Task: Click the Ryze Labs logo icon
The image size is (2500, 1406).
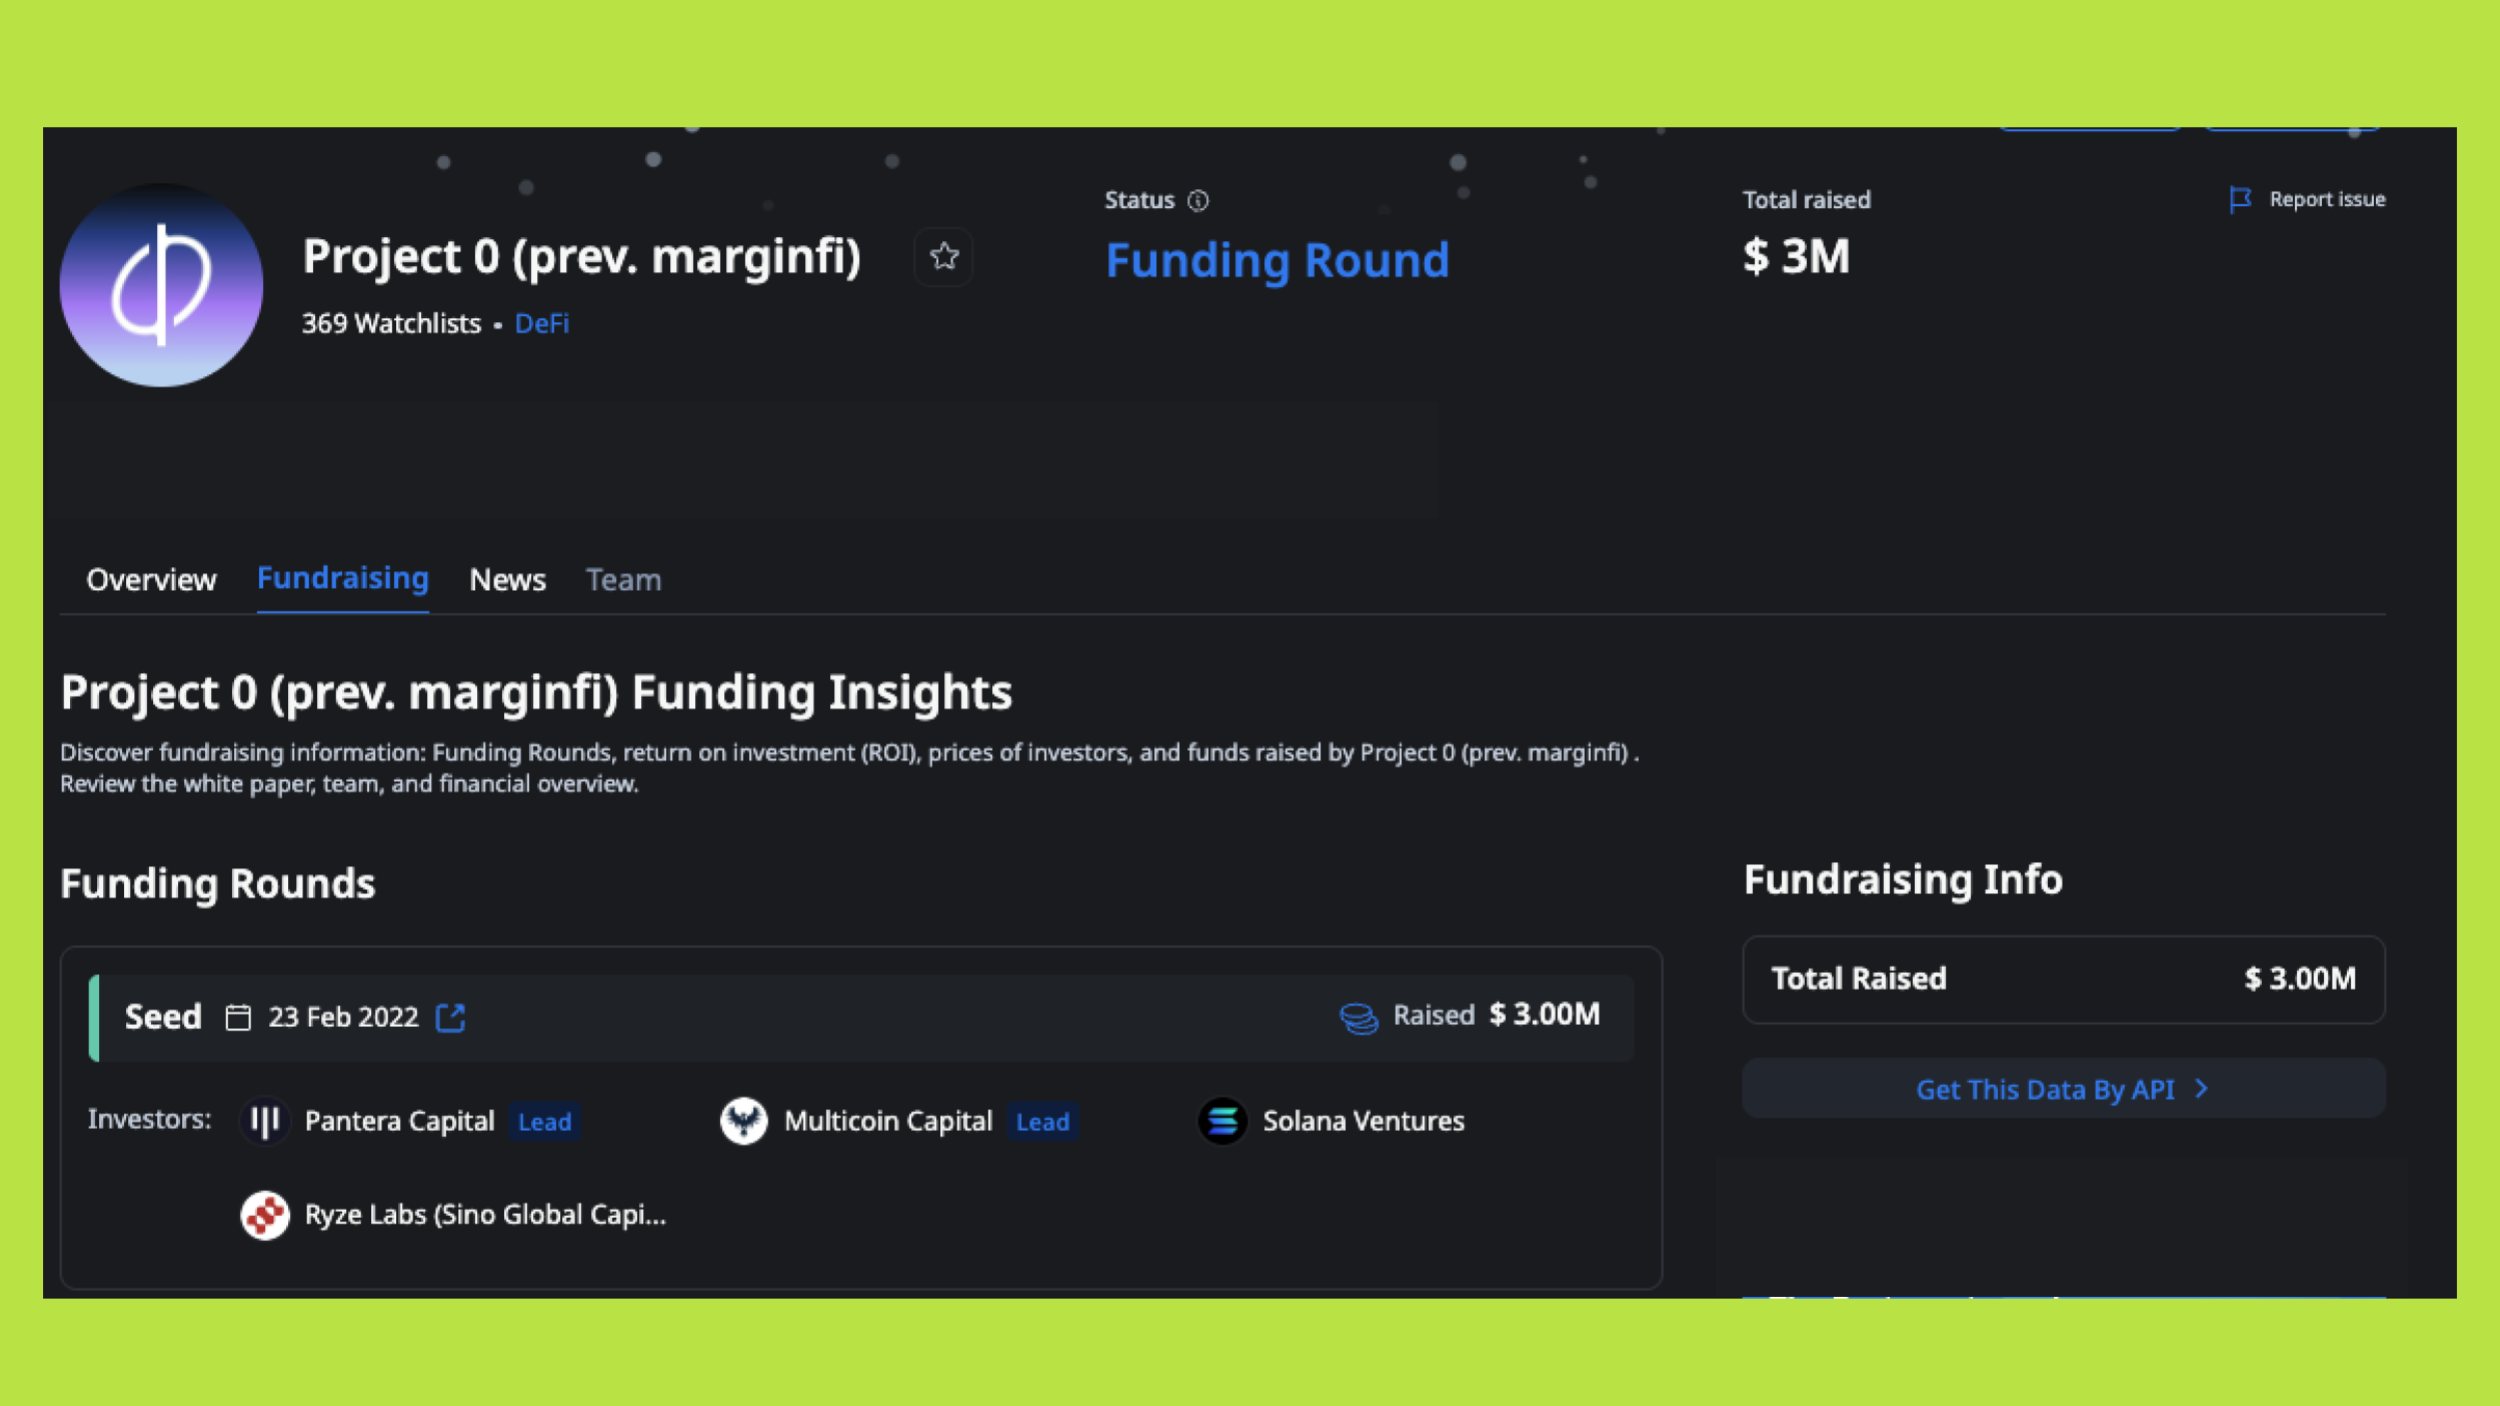Action: [265, 1215]
